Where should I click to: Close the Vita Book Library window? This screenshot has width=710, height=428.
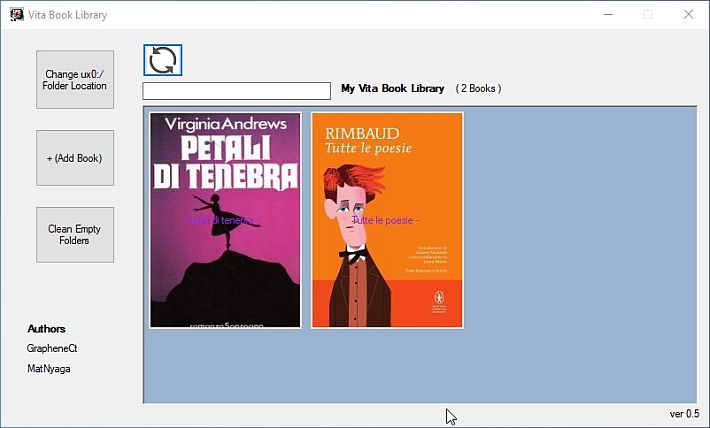tap(688, 14)
